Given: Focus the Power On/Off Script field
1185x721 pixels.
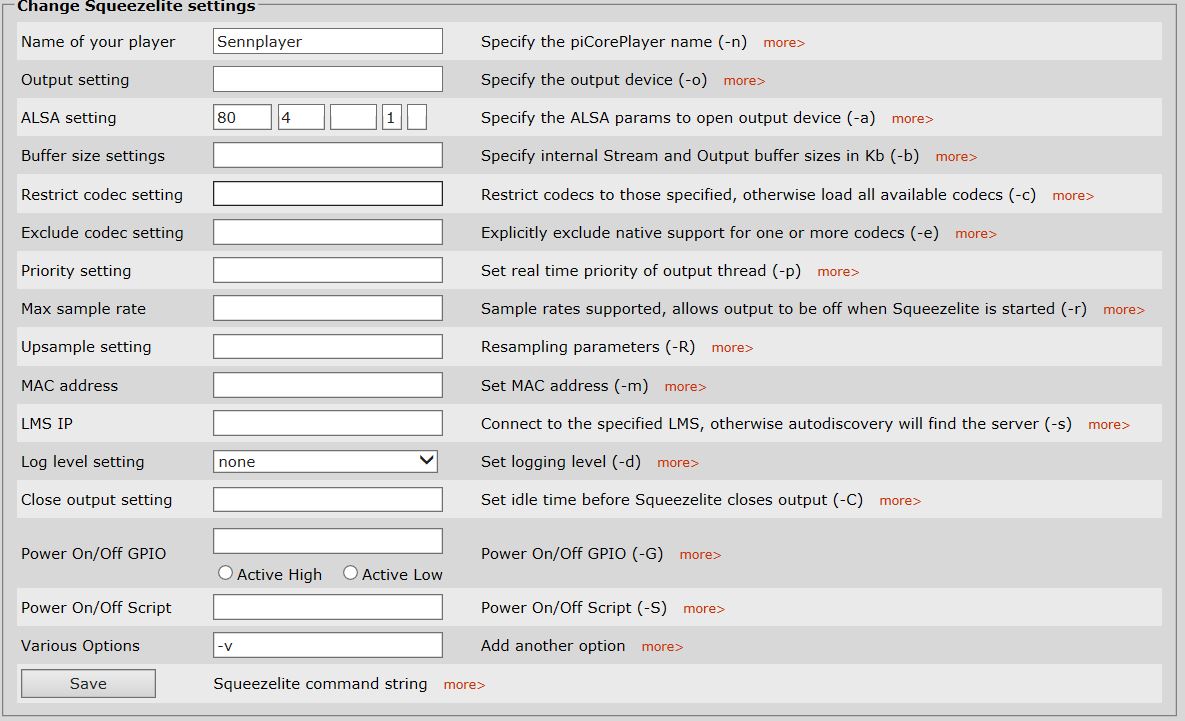Looking at the screenshot, I should pos(328,607).
